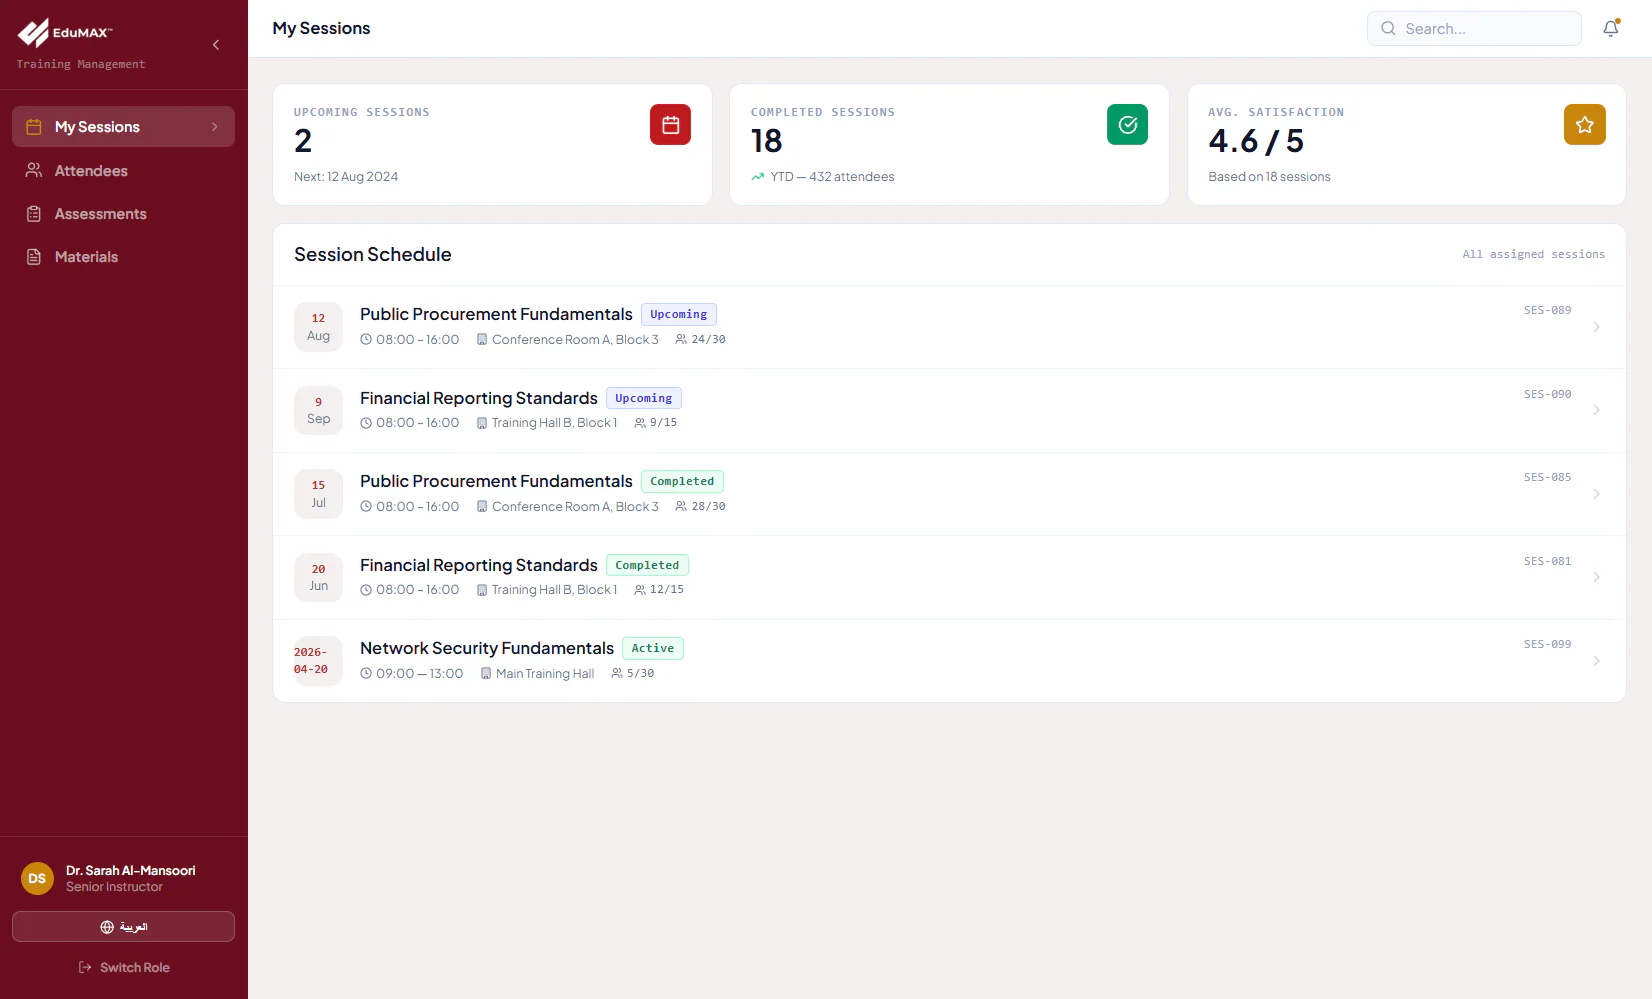The image size is (1652, 999).
Task: Click Switch Role
Action: click(124, 968)
